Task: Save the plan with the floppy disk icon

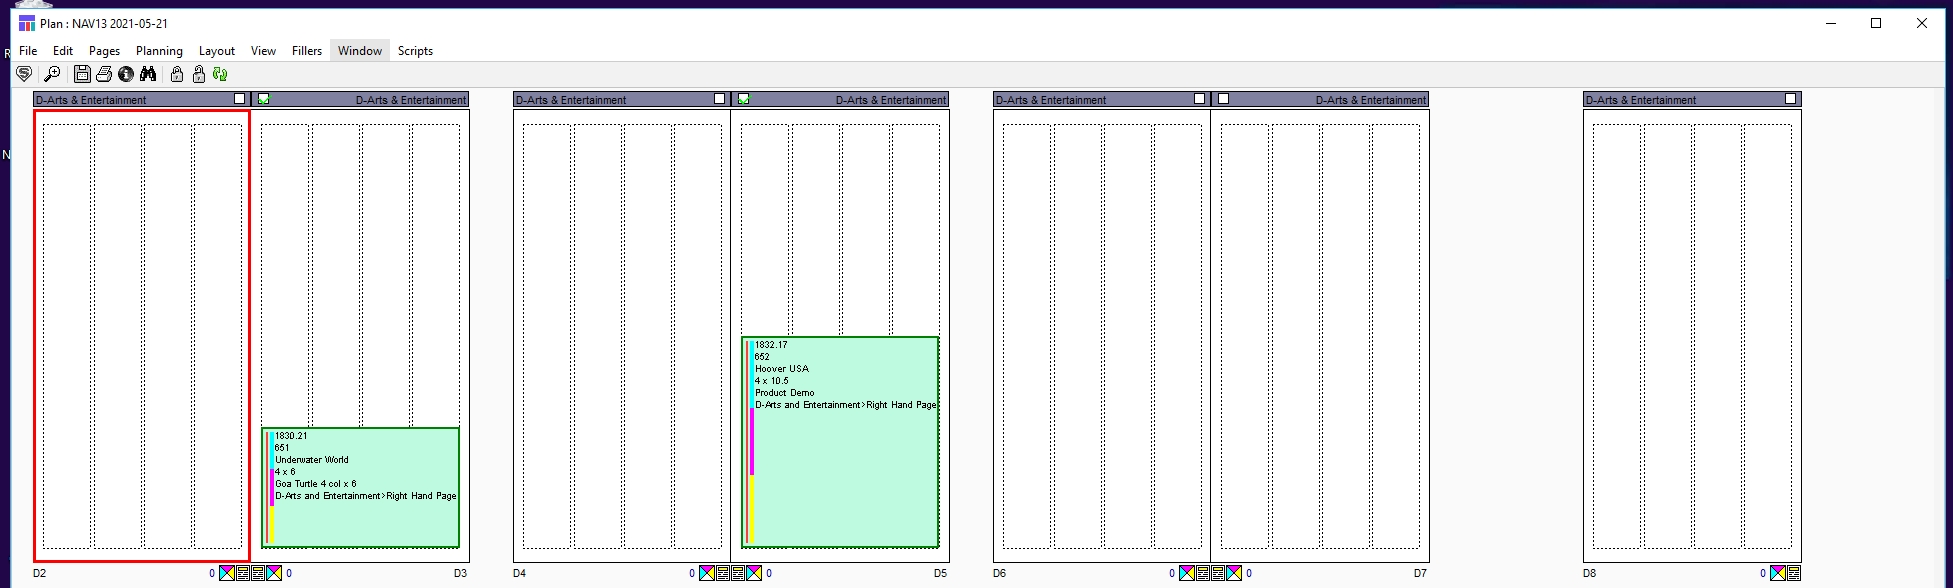Action: tap(82, 74)
